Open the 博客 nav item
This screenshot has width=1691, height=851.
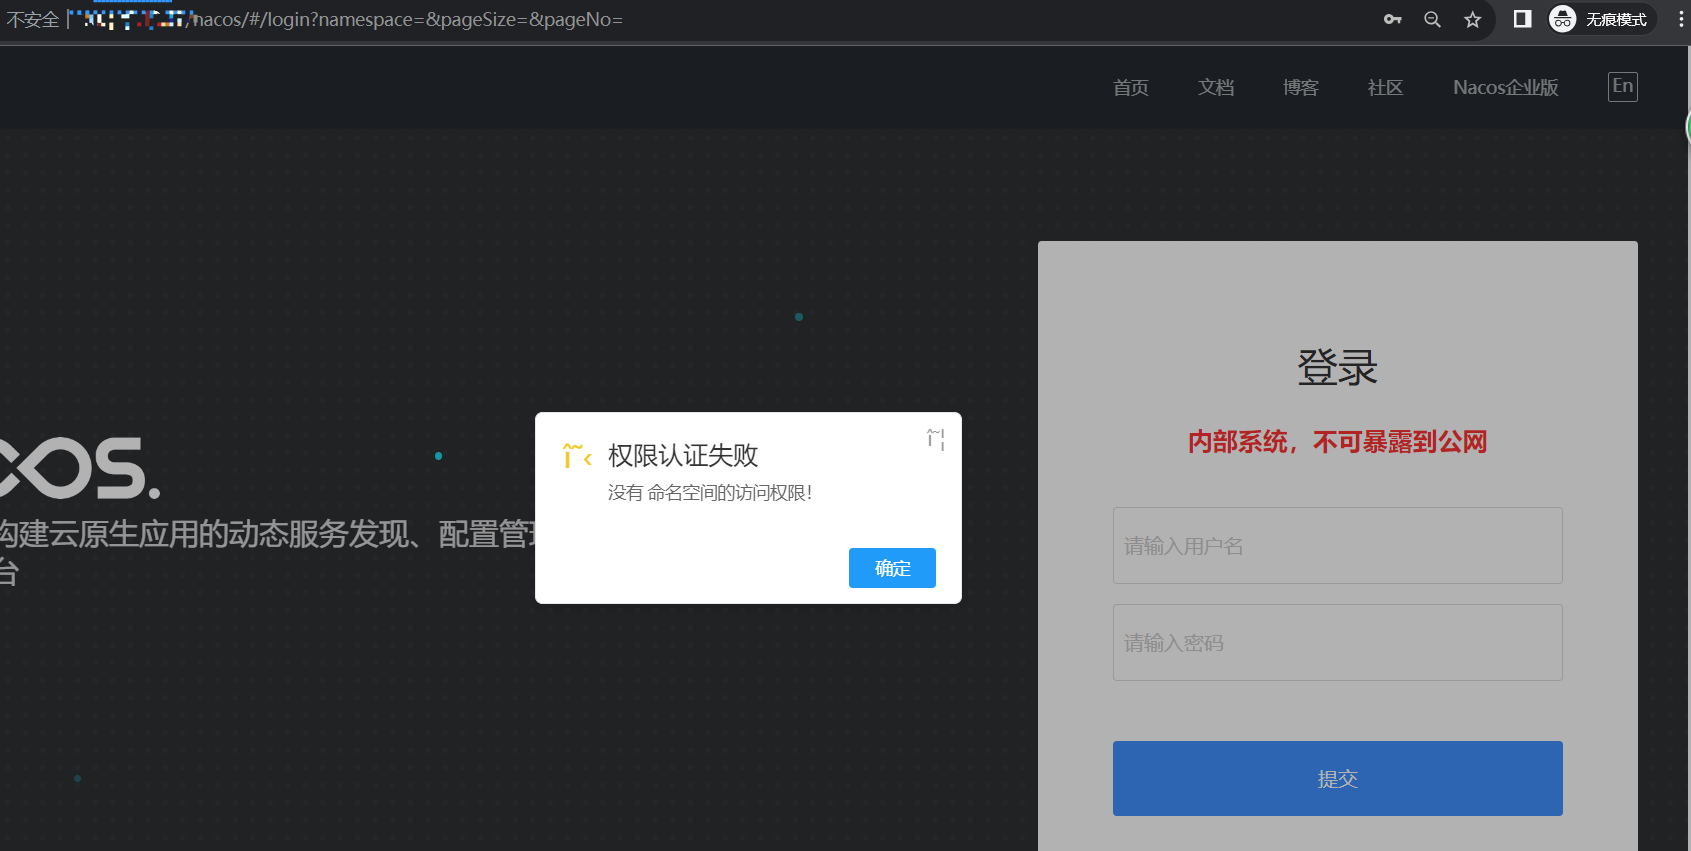point(1301,88)
